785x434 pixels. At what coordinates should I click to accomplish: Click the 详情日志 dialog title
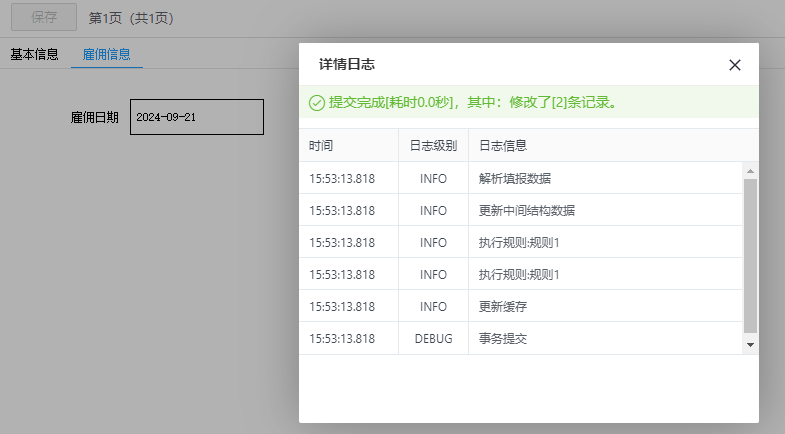[347, 65]
